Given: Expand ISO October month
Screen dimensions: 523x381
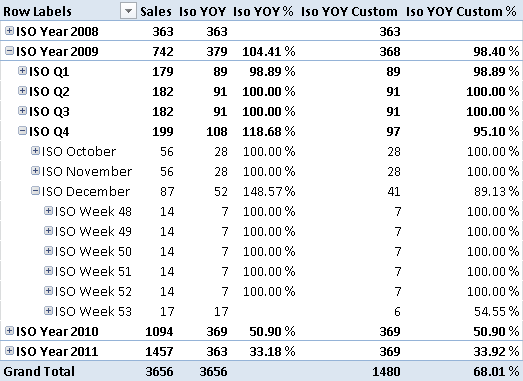Looking at the screenshot, I should 35,150.
